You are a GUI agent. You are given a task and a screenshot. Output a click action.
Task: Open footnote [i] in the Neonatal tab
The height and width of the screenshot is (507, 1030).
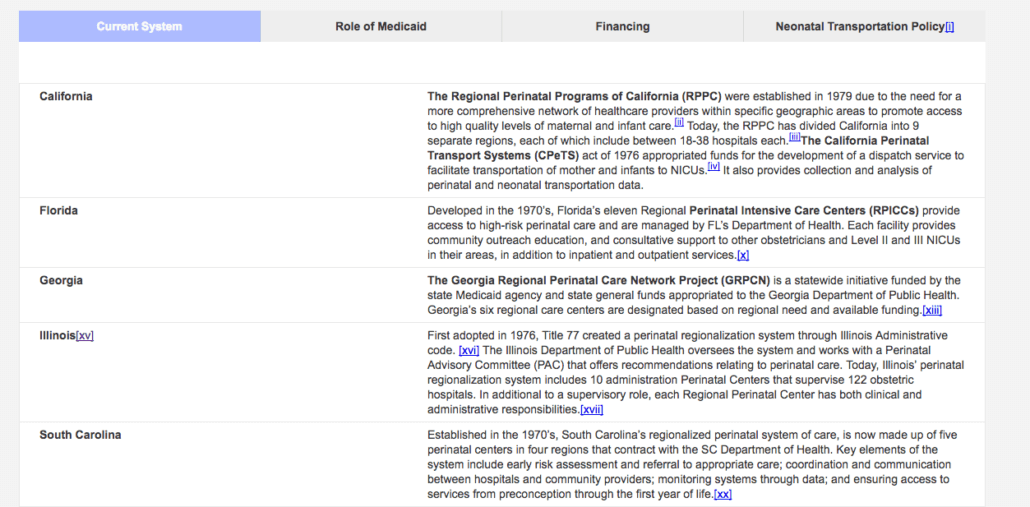pos(949,26)
